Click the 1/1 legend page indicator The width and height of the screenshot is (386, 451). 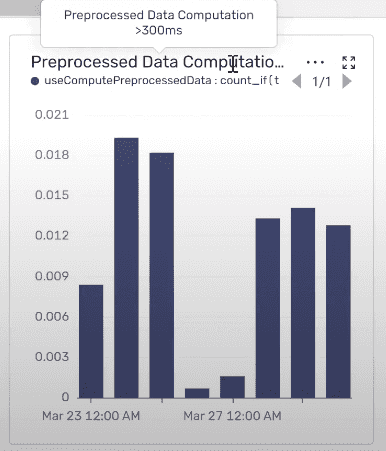click(321, 82)
